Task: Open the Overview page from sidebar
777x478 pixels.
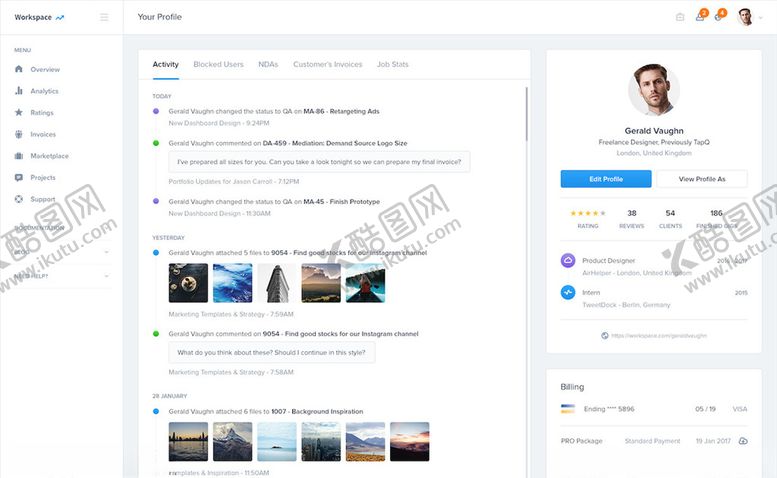Action: click(x=44, y=70)
